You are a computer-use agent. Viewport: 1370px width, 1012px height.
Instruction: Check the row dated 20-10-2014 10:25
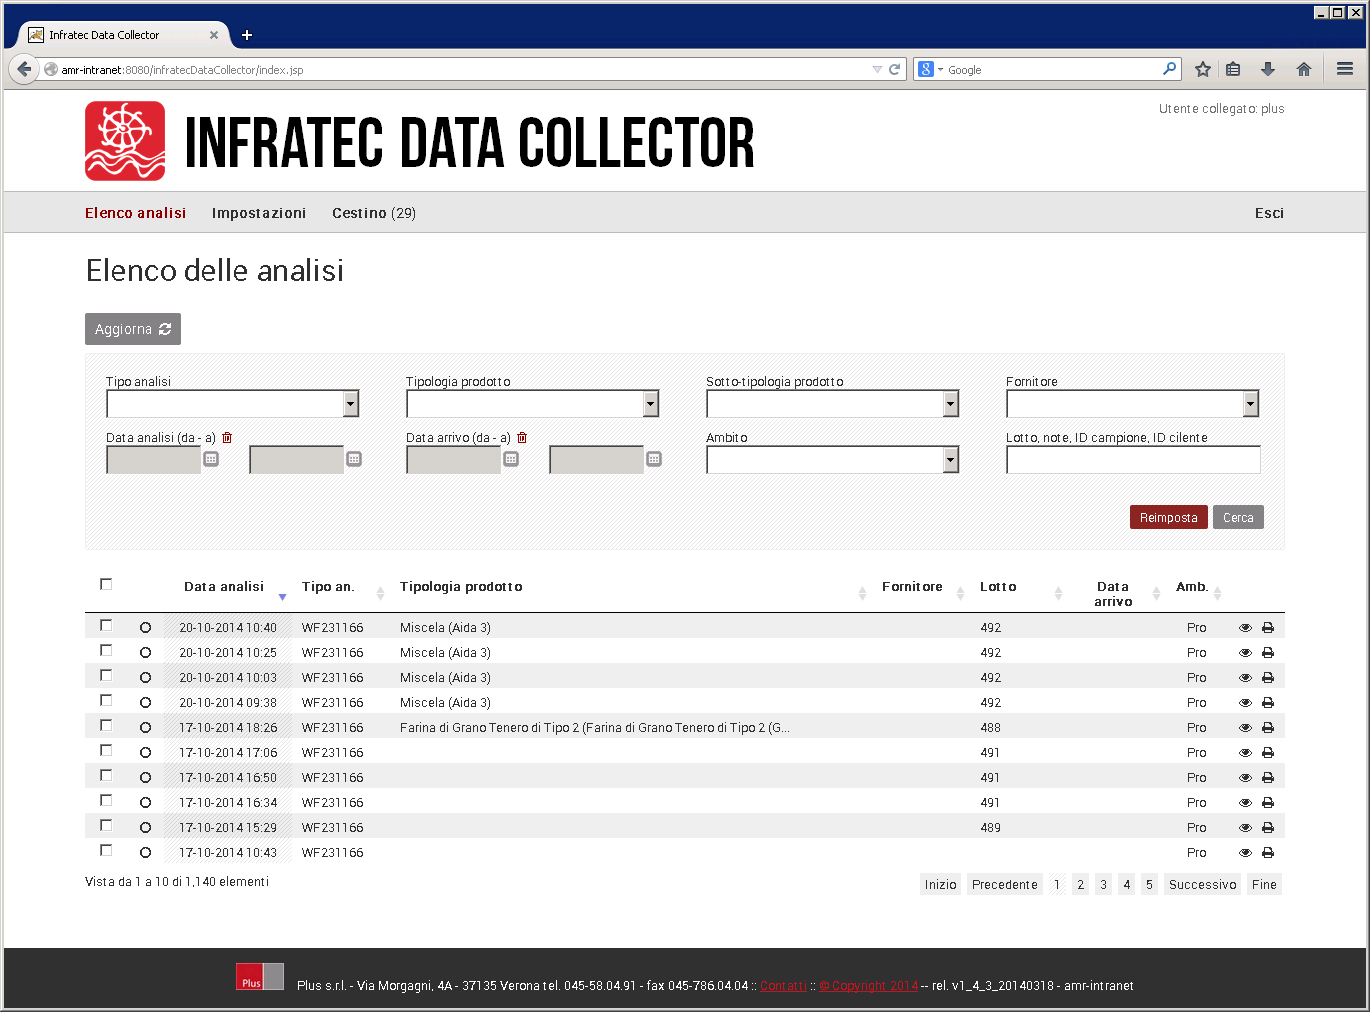coord(106,650)
